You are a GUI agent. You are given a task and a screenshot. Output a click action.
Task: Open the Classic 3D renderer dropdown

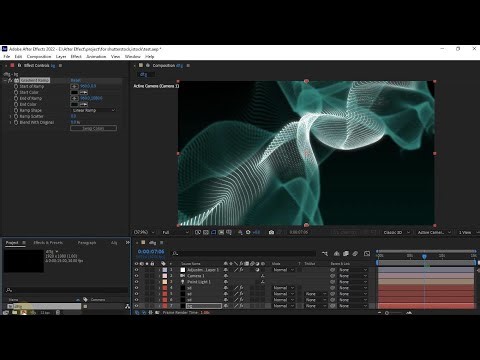point(396,232)
